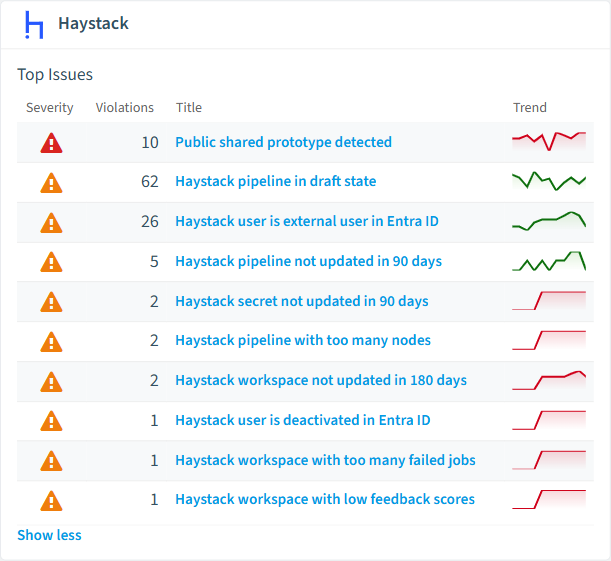Click warning icon for Haystack pipeline in draft state

51,183
